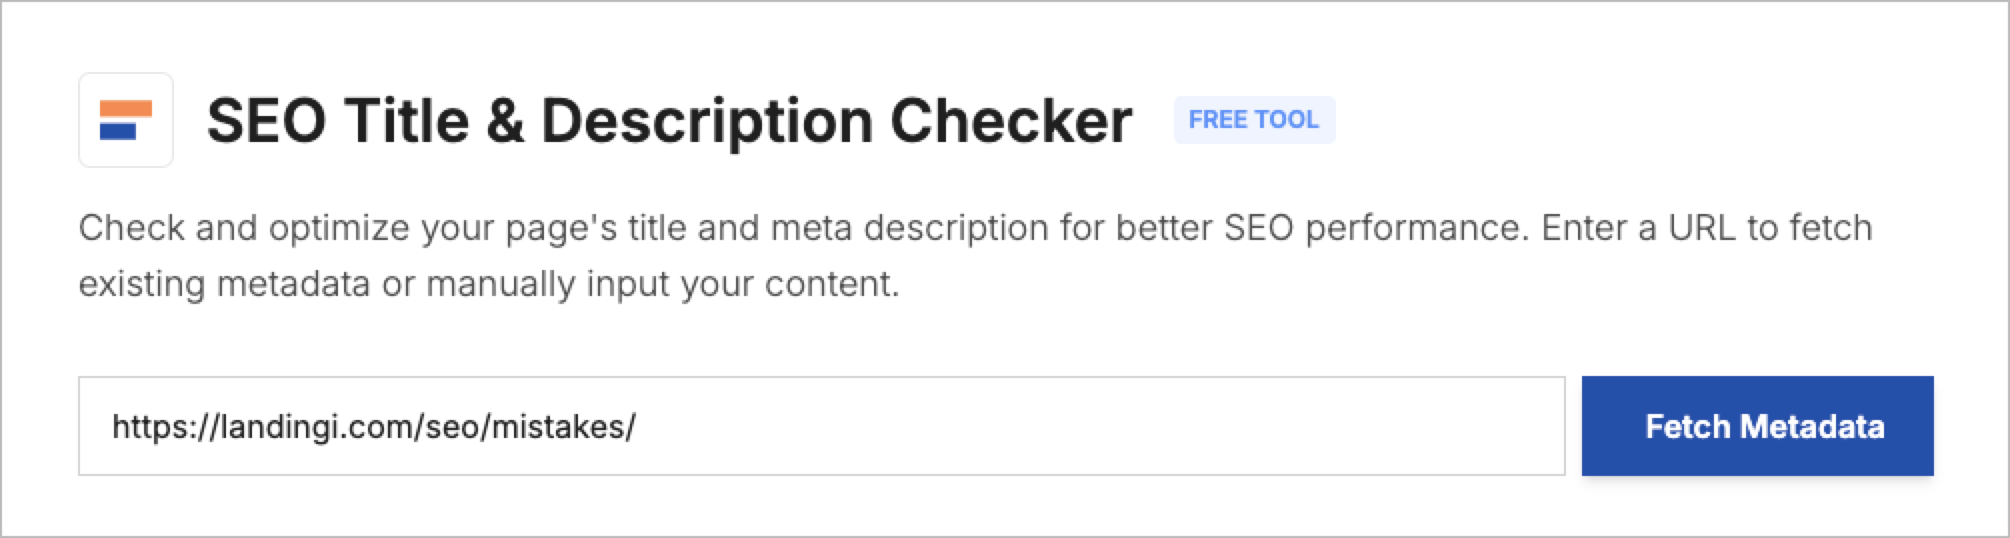The height and width of the screenshot is (538, 2010).
Task: Focus the URL input field
Action: (x=1000, y=427)
